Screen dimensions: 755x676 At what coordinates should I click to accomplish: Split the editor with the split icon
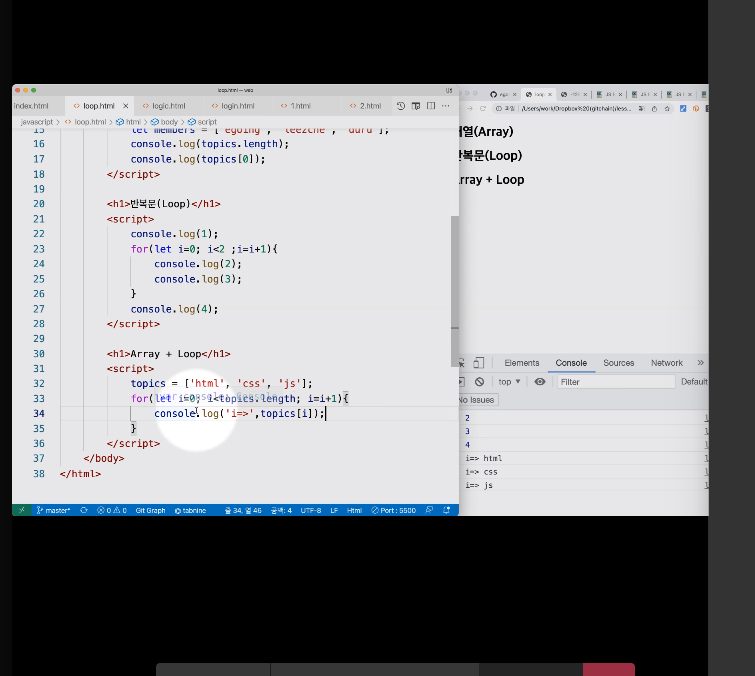(x=431, y=106)
